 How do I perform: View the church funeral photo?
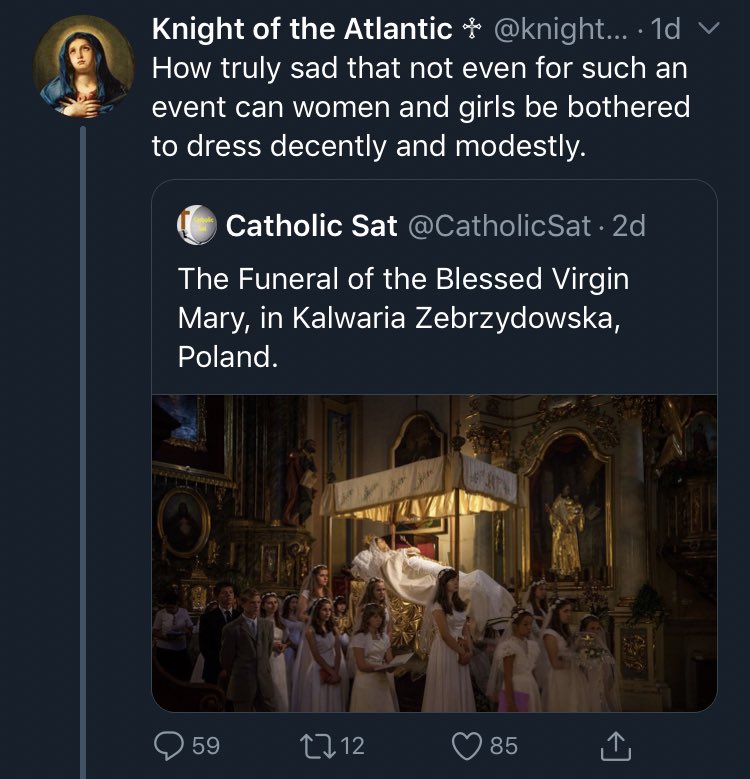point(434,552)
